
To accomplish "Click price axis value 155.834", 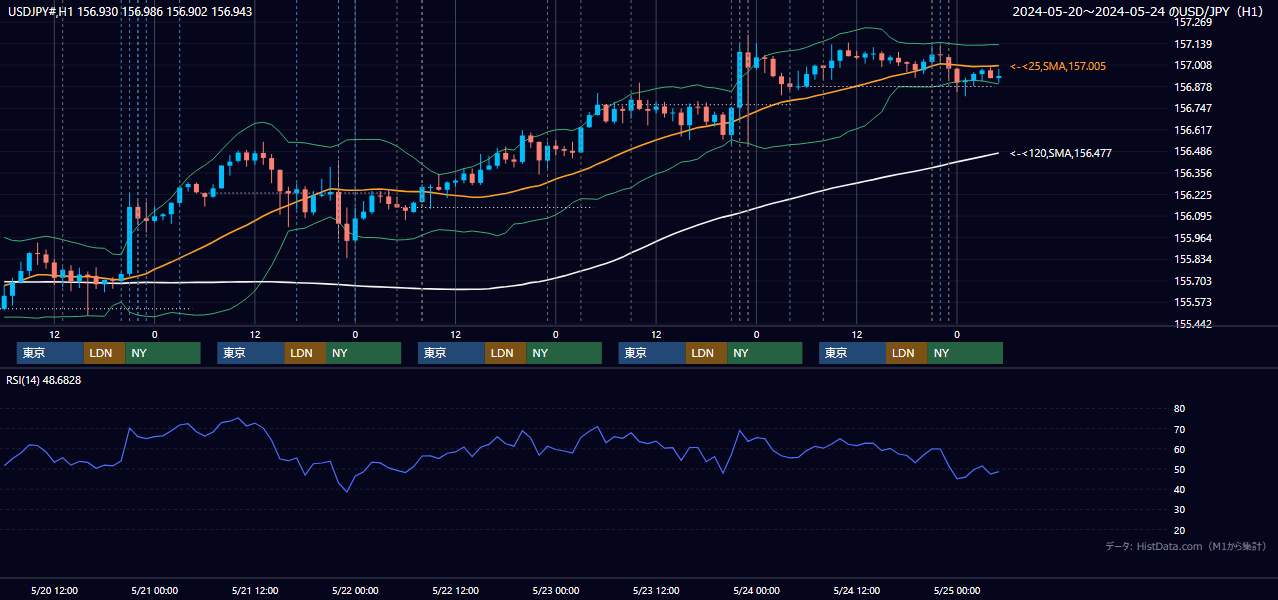I will (x=1193, y=259).
